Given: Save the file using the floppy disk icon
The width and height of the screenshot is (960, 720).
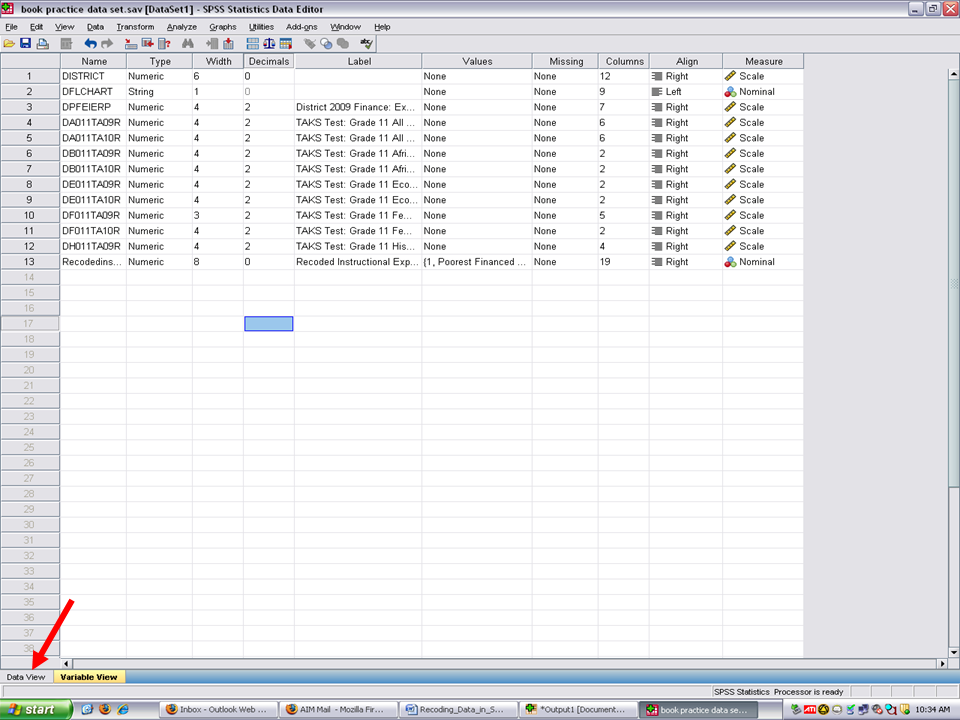Looking at the screenshot, I should click(x=25, y=44).
